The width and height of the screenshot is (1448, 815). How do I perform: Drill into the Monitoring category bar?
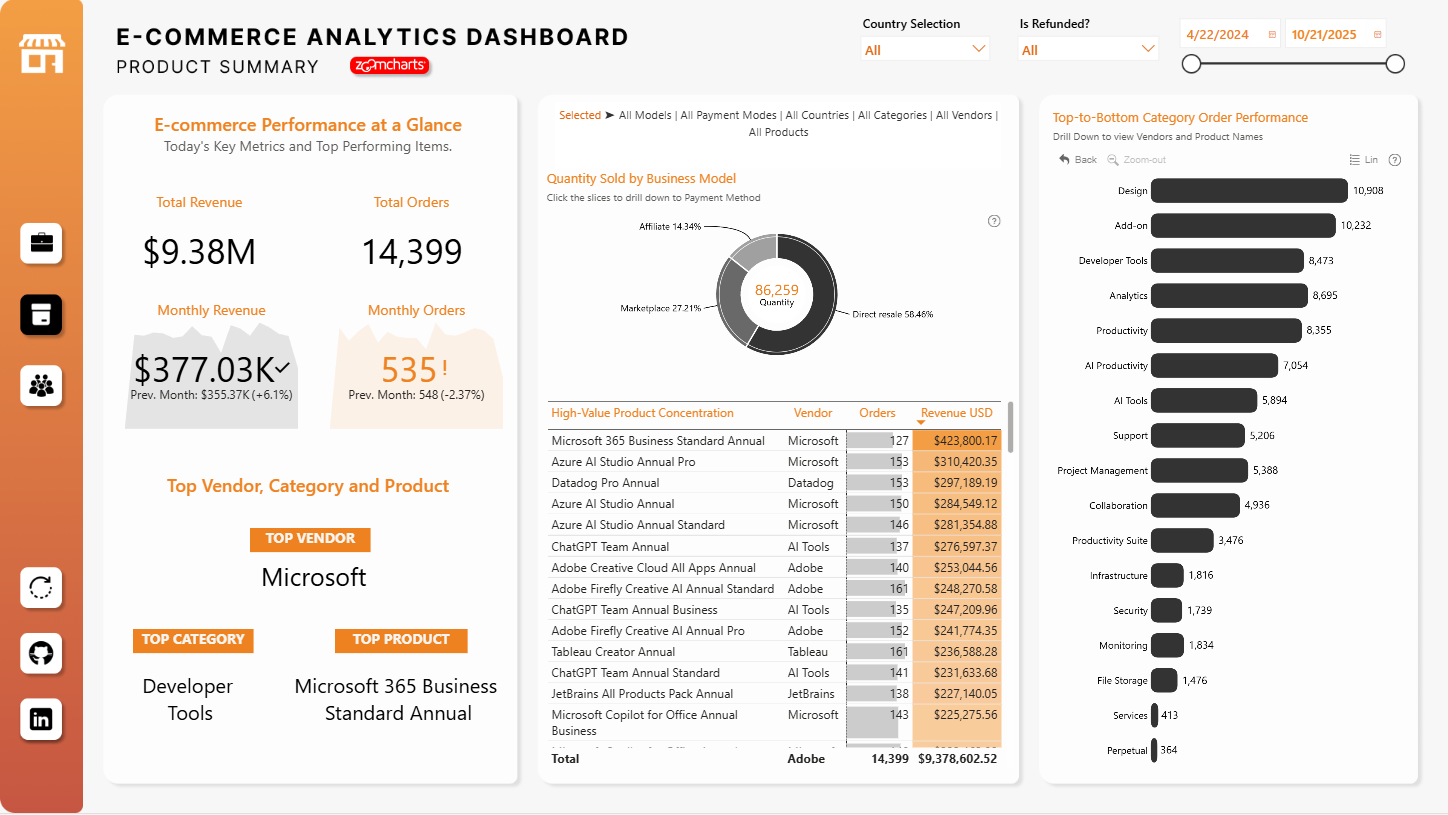tap(1167, 645)
